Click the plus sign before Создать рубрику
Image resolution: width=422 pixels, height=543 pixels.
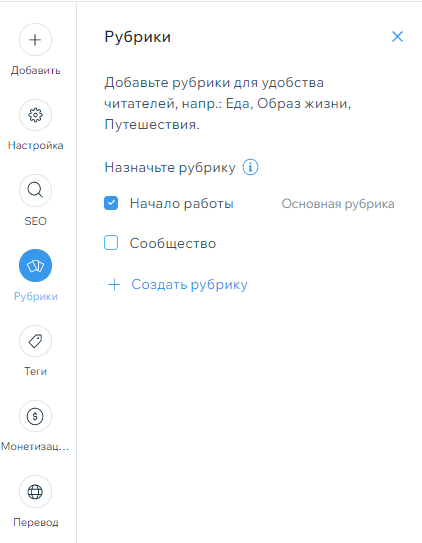[x=114, y=285]
